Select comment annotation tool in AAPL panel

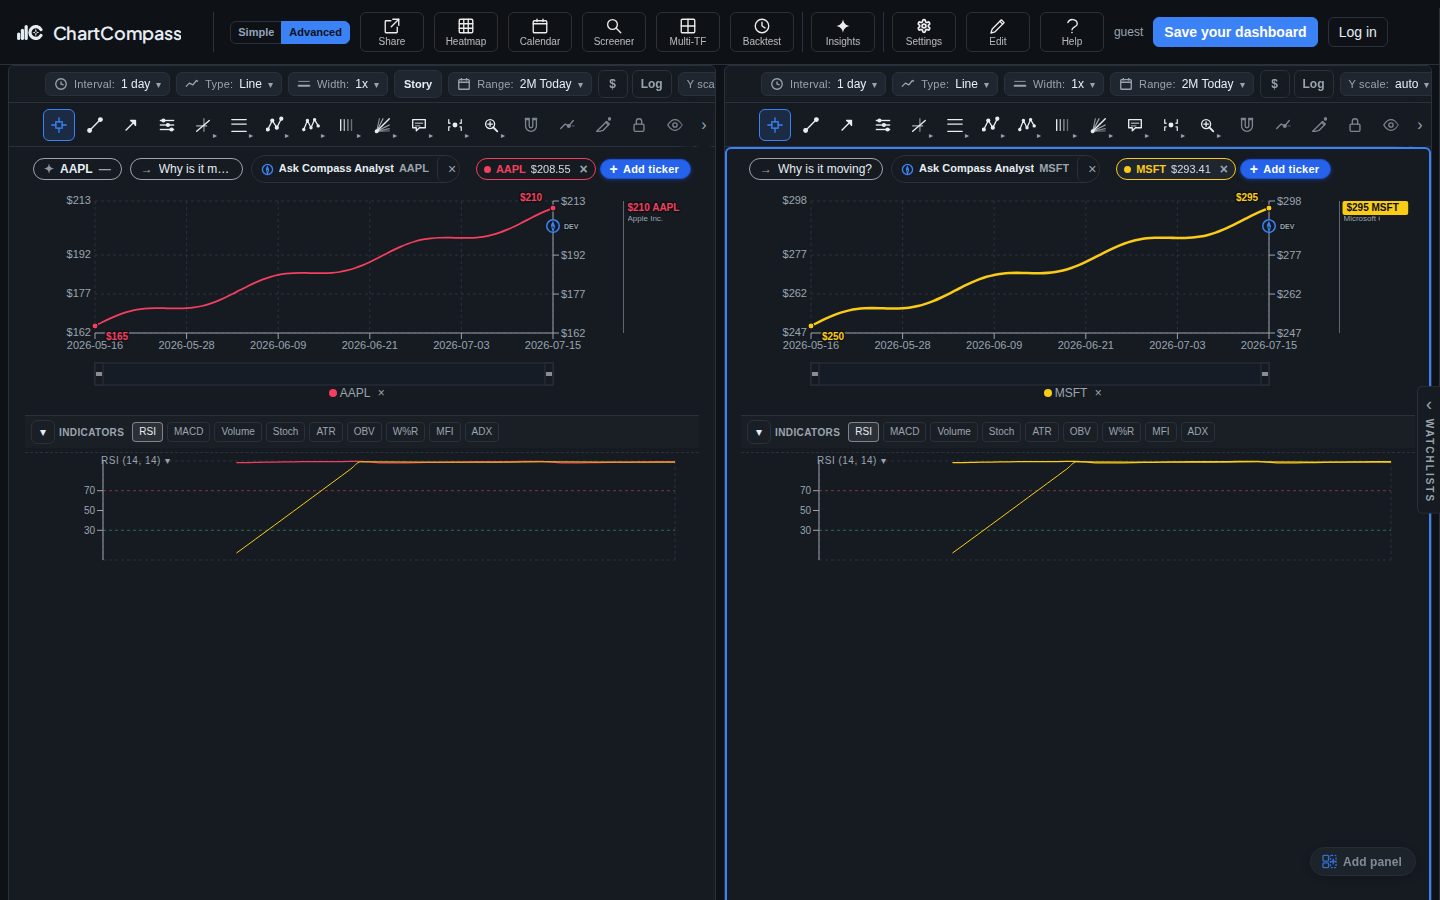pos(419,125)
